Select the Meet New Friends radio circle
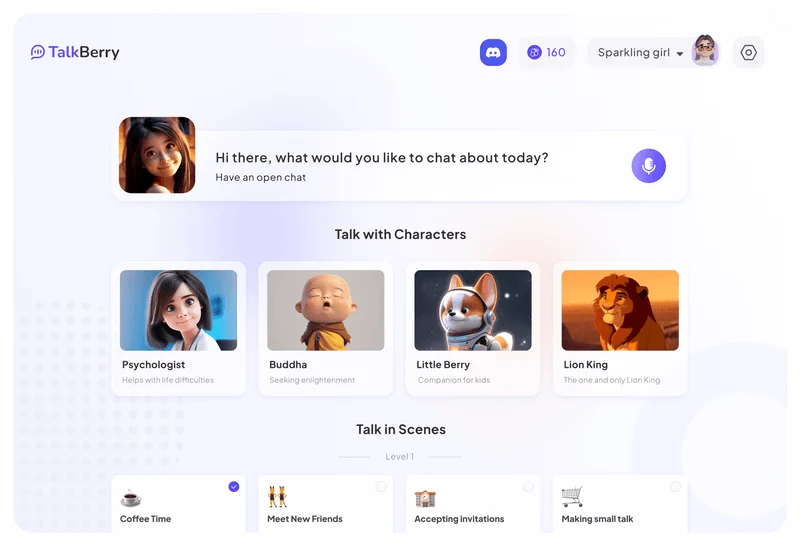The width and height of the screenshot is (800, 546). [381, 487]
